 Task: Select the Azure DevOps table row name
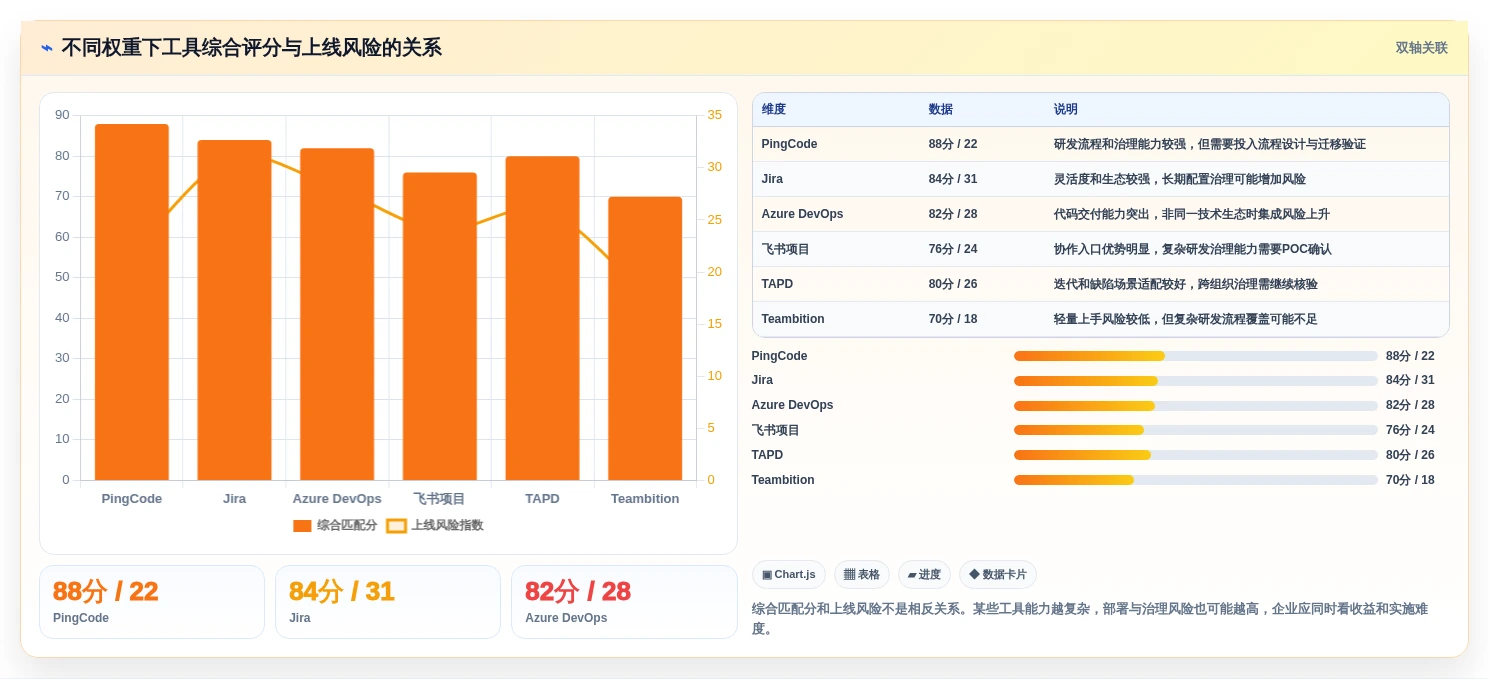[x=802, y=214]
